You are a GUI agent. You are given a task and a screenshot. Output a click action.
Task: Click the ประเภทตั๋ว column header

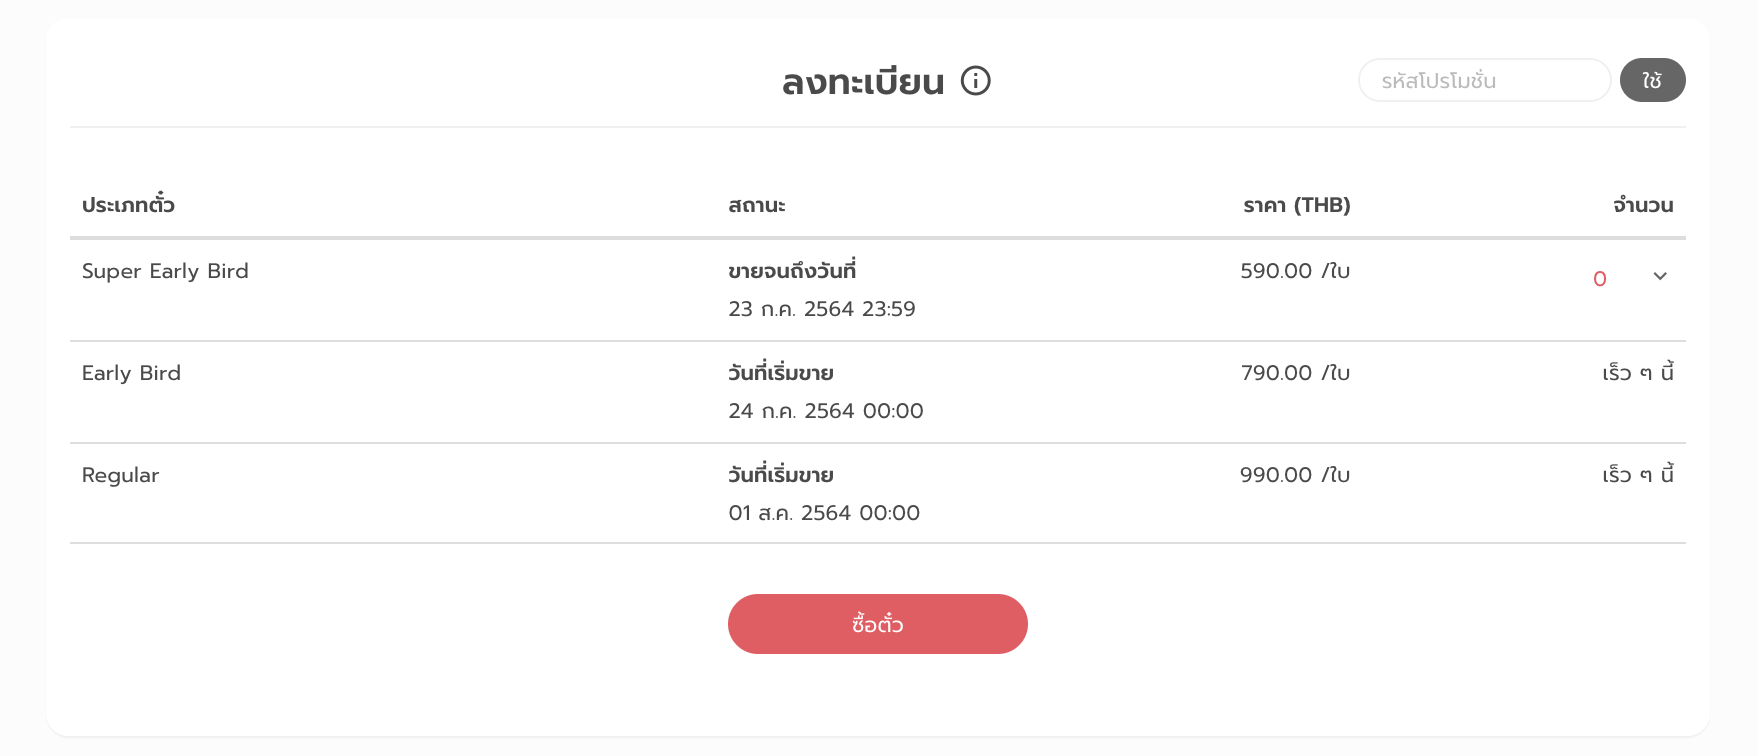click(128, 205)
